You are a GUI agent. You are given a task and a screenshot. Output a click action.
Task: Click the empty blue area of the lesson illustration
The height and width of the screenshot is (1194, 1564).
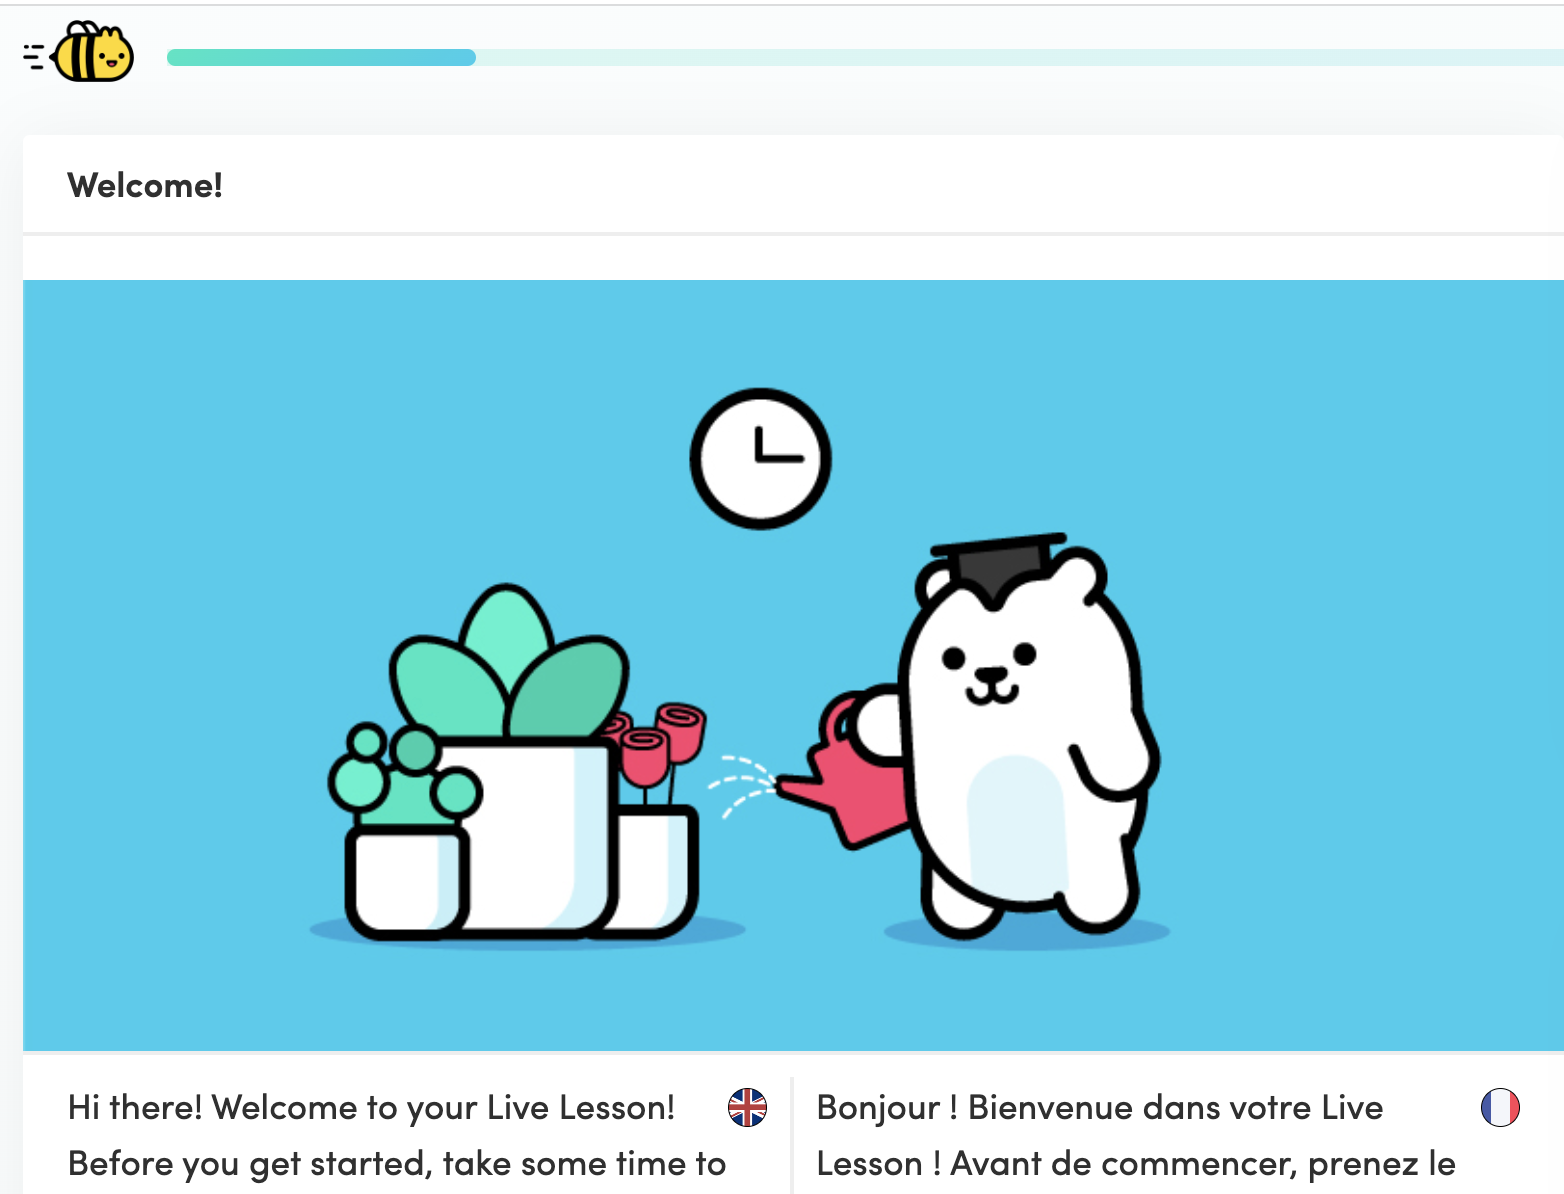click(1350, 450)
